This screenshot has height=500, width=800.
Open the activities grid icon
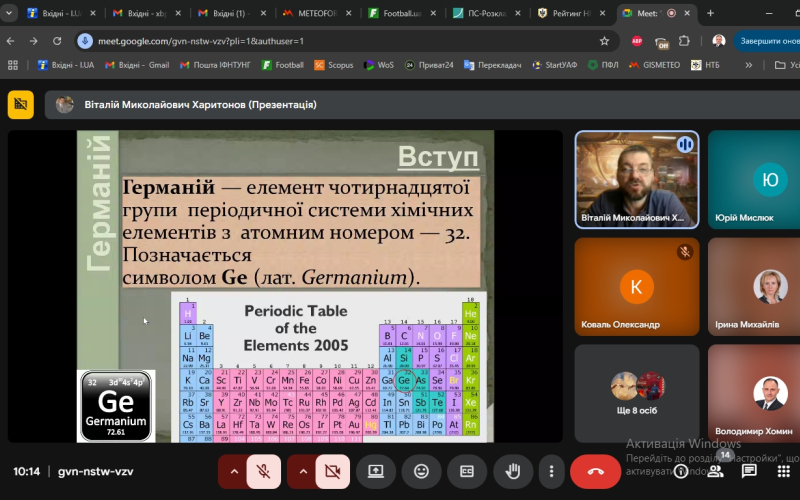click(x=783, y=471)
